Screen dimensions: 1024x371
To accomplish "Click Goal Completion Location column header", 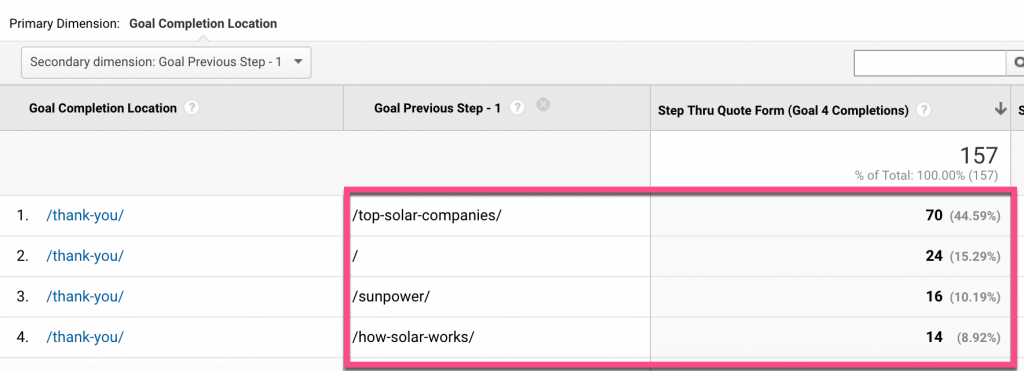I will 103,108.
